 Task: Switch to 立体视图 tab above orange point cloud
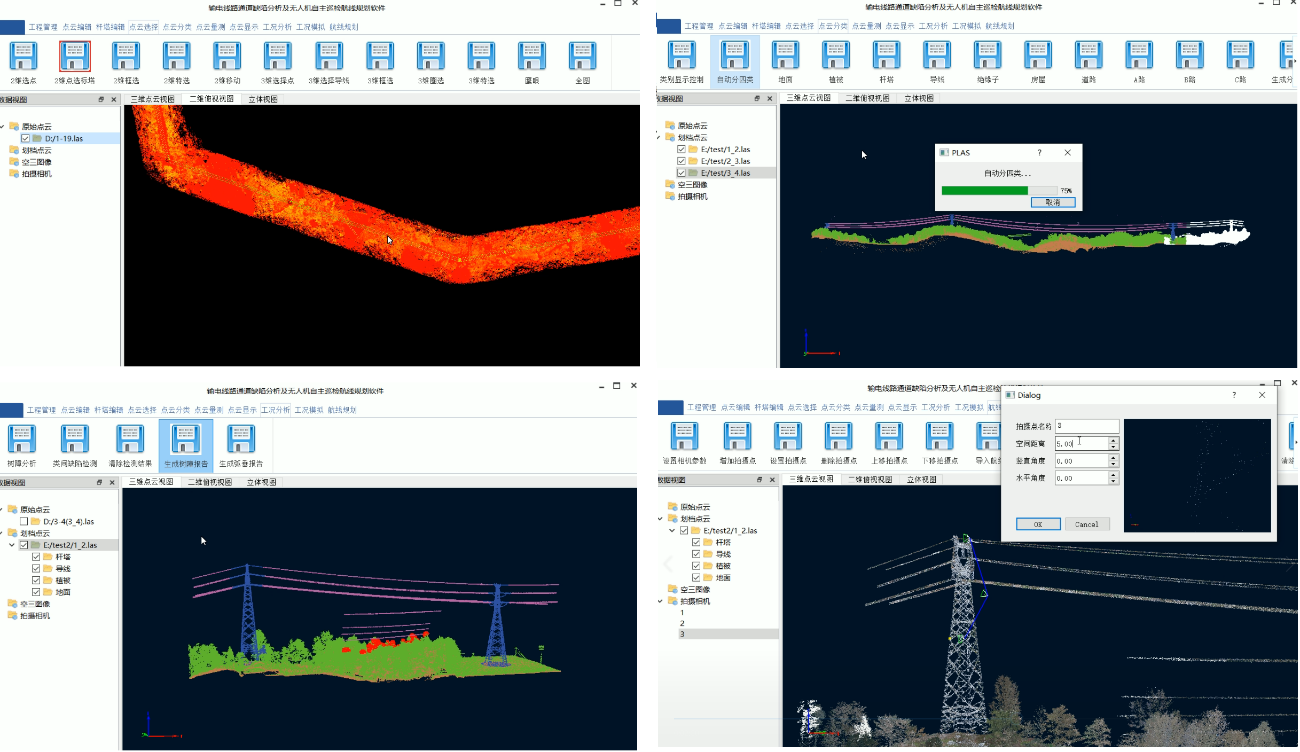(x=262, y=99)
